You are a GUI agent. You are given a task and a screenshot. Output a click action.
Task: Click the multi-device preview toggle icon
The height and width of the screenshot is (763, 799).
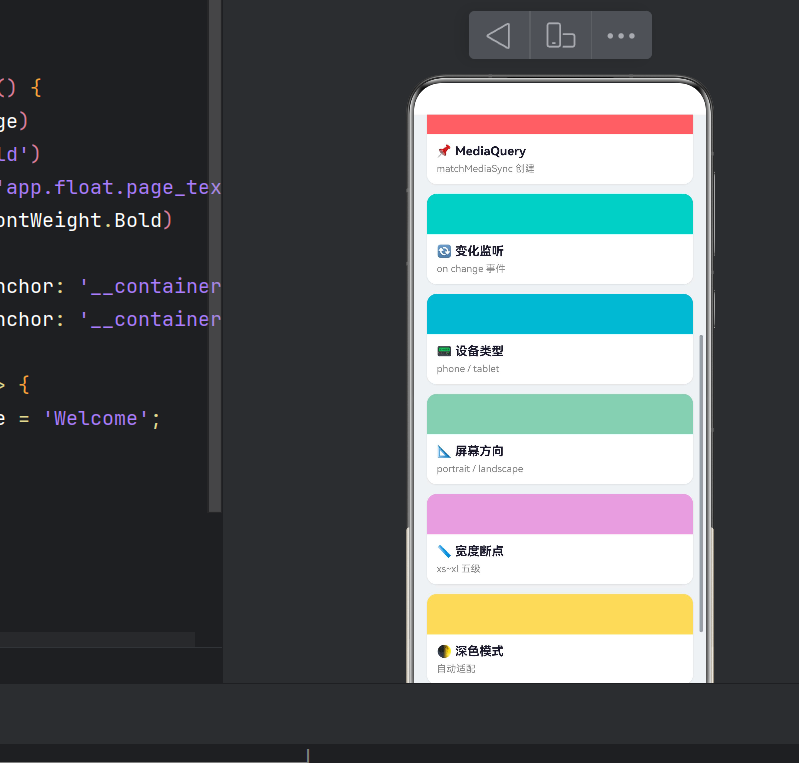click(561, 36)
